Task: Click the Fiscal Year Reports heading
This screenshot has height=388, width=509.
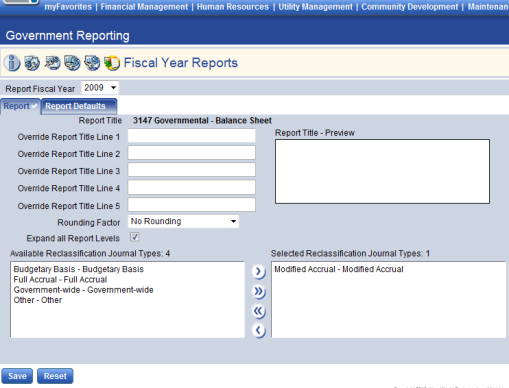Action: coord(181,63)
